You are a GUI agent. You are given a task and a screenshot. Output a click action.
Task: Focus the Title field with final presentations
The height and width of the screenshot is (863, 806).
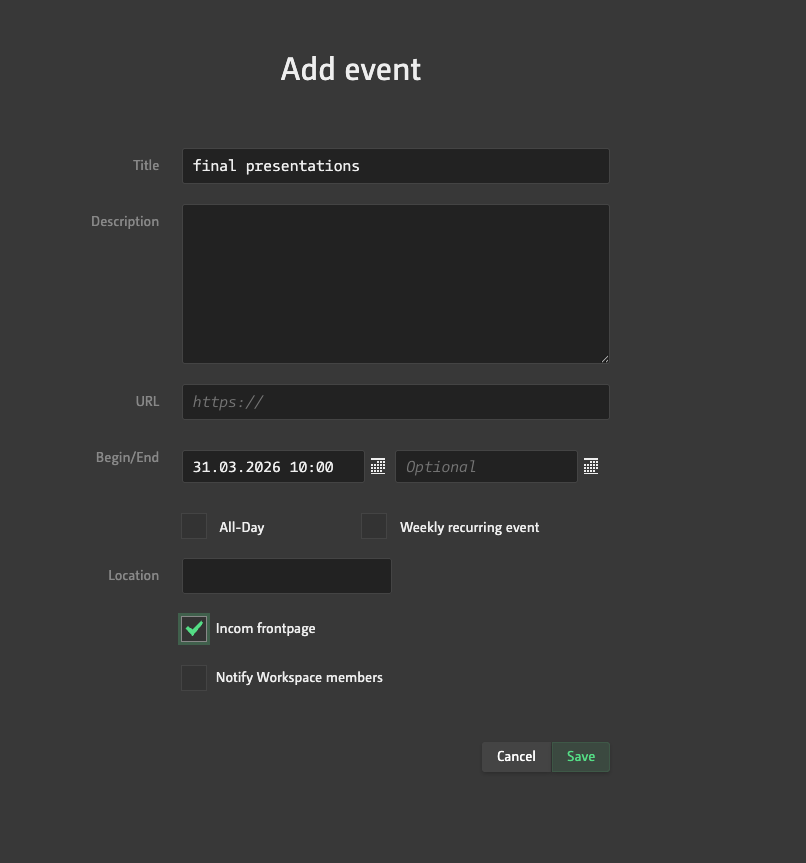point(396,166)
